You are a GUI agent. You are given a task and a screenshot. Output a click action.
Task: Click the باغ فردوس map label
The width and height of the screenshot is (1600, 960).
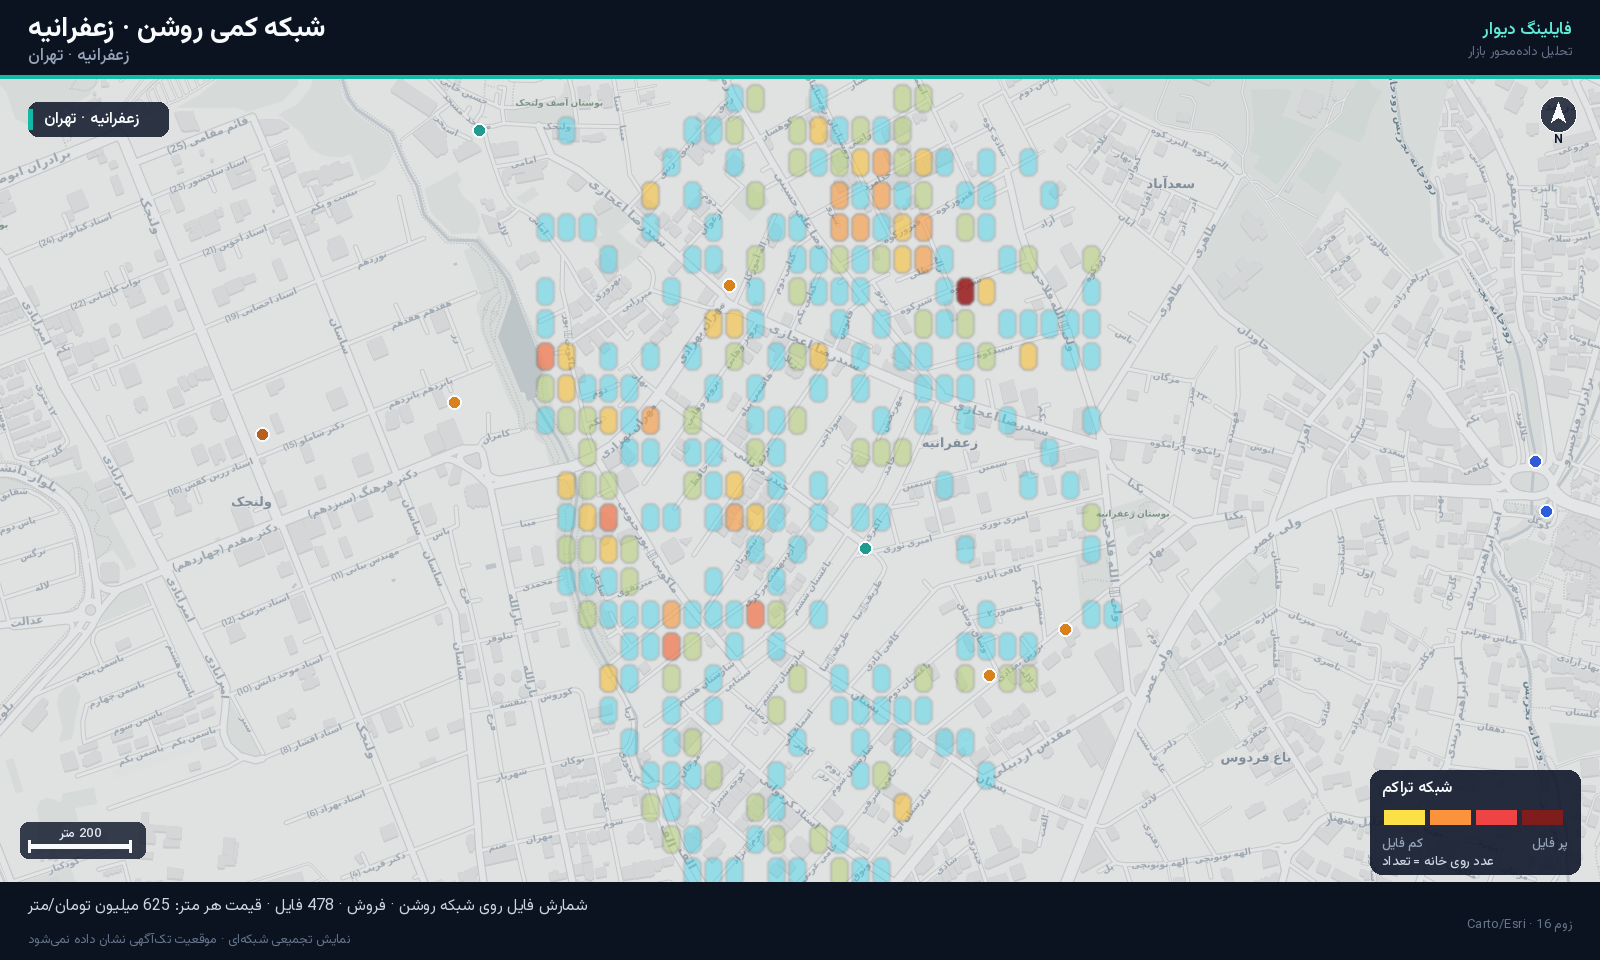(x=1255, y=757)
